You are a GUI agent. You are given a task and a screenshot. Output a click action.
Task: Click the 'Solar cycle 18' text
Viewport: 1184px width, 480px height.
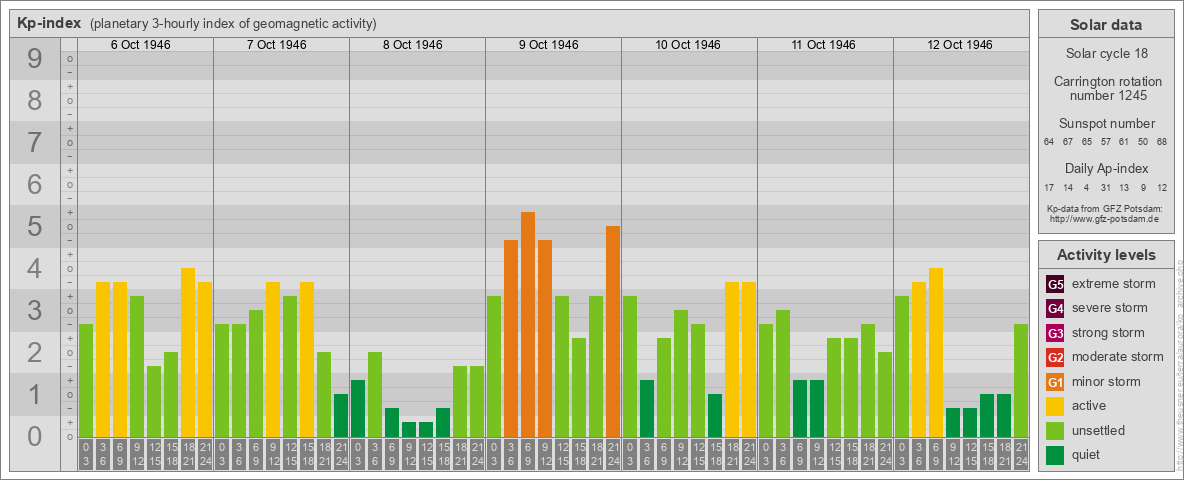pos(1106,54)
